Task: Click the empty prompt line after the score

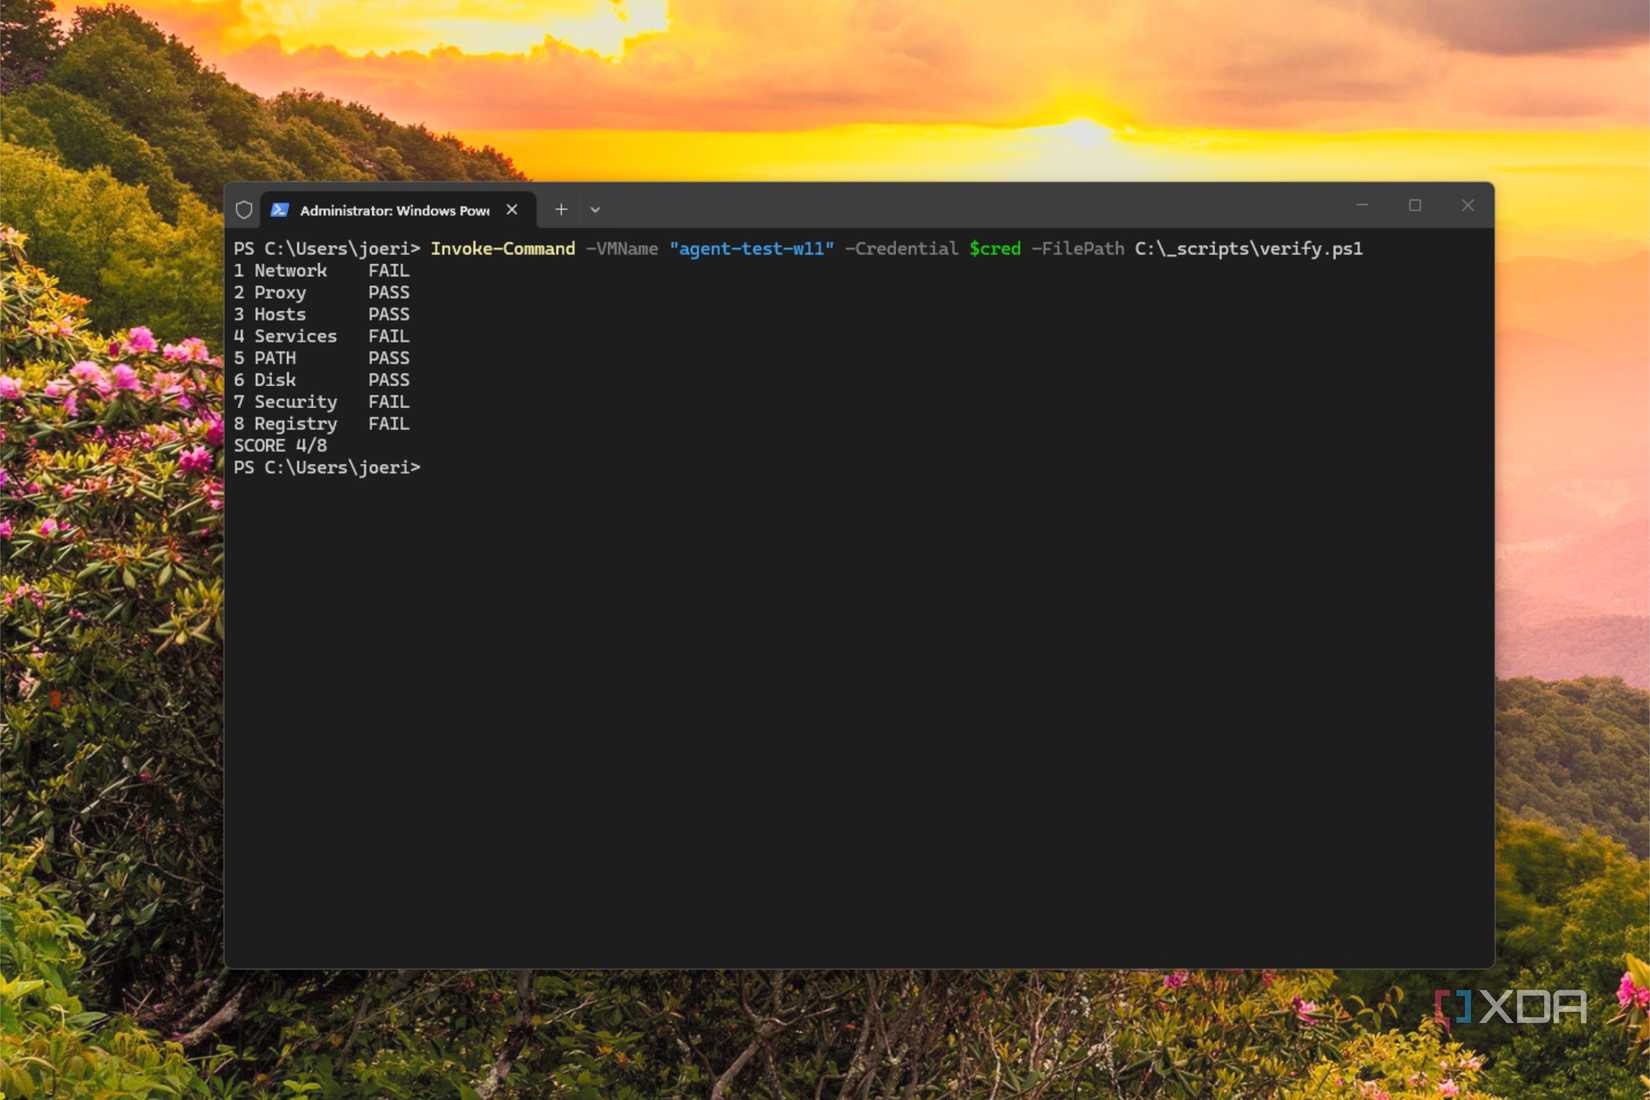Action: click(327, 468)
